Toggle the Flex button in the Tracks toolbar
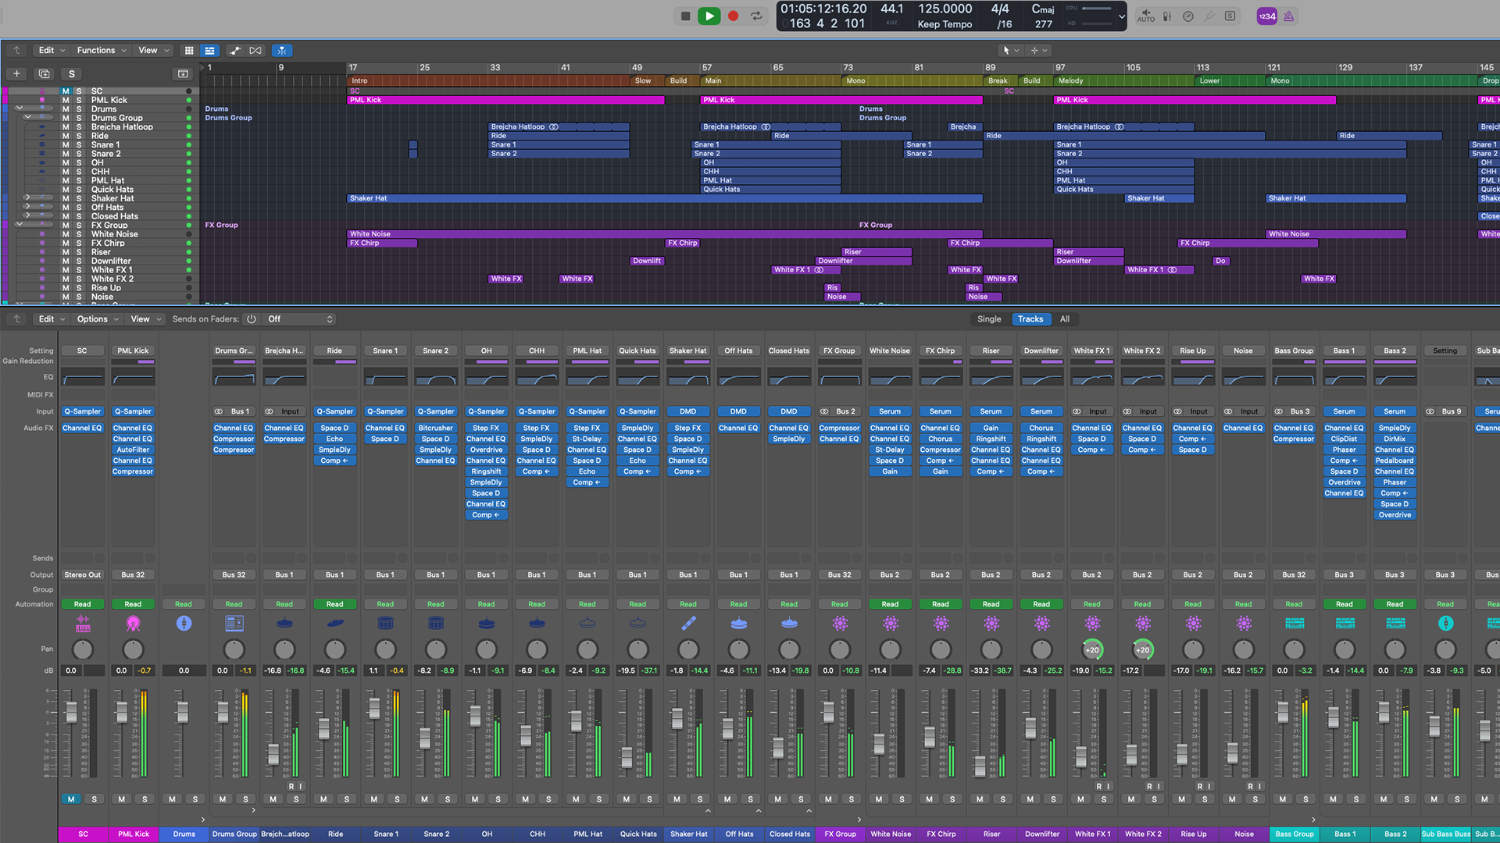Image resolution: width=1500 pixels, height=843 pixels. click(256, 50)
